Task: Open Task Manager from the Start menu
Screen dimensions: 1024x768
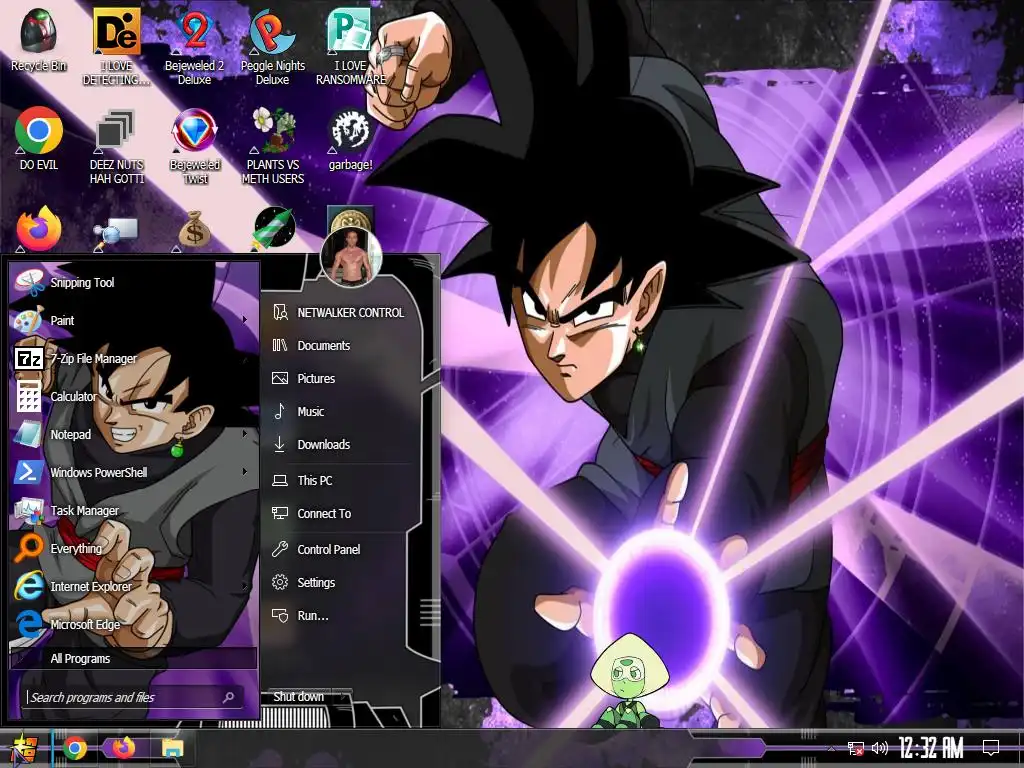Action: tap(131, 511)
